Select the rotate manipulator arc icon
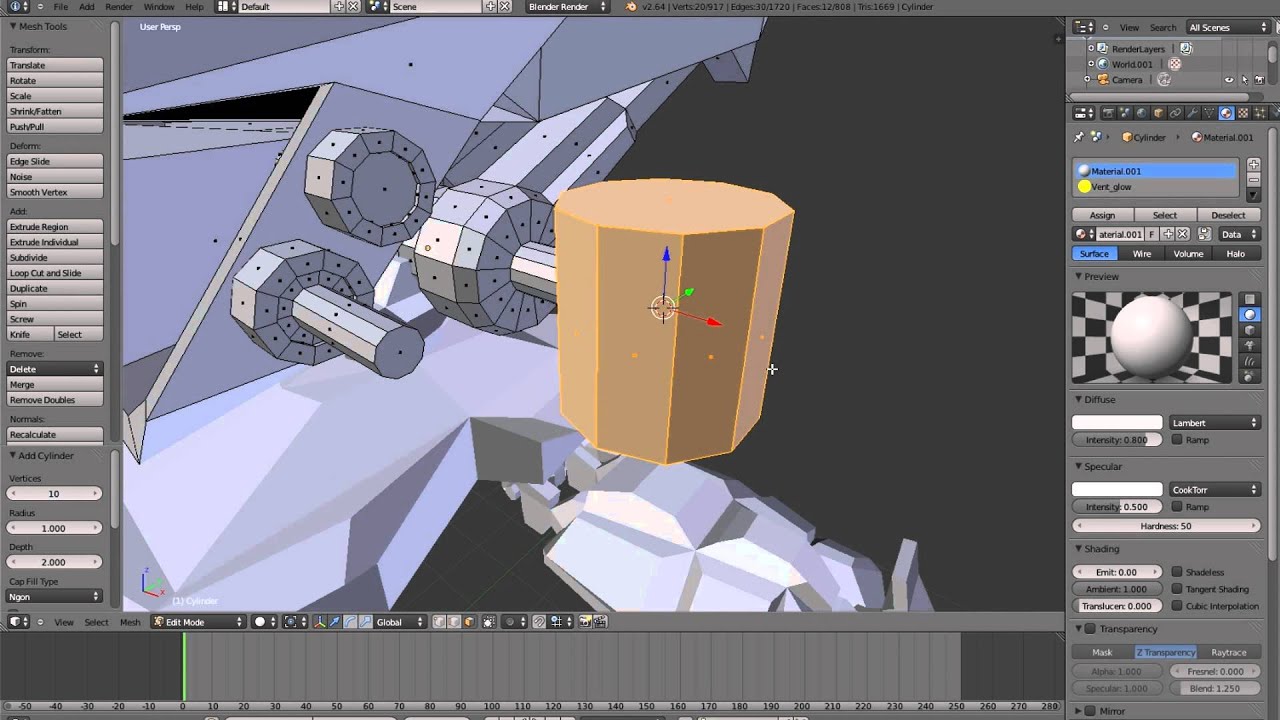The image size is (1280, 720). click(x=348, y=622)
